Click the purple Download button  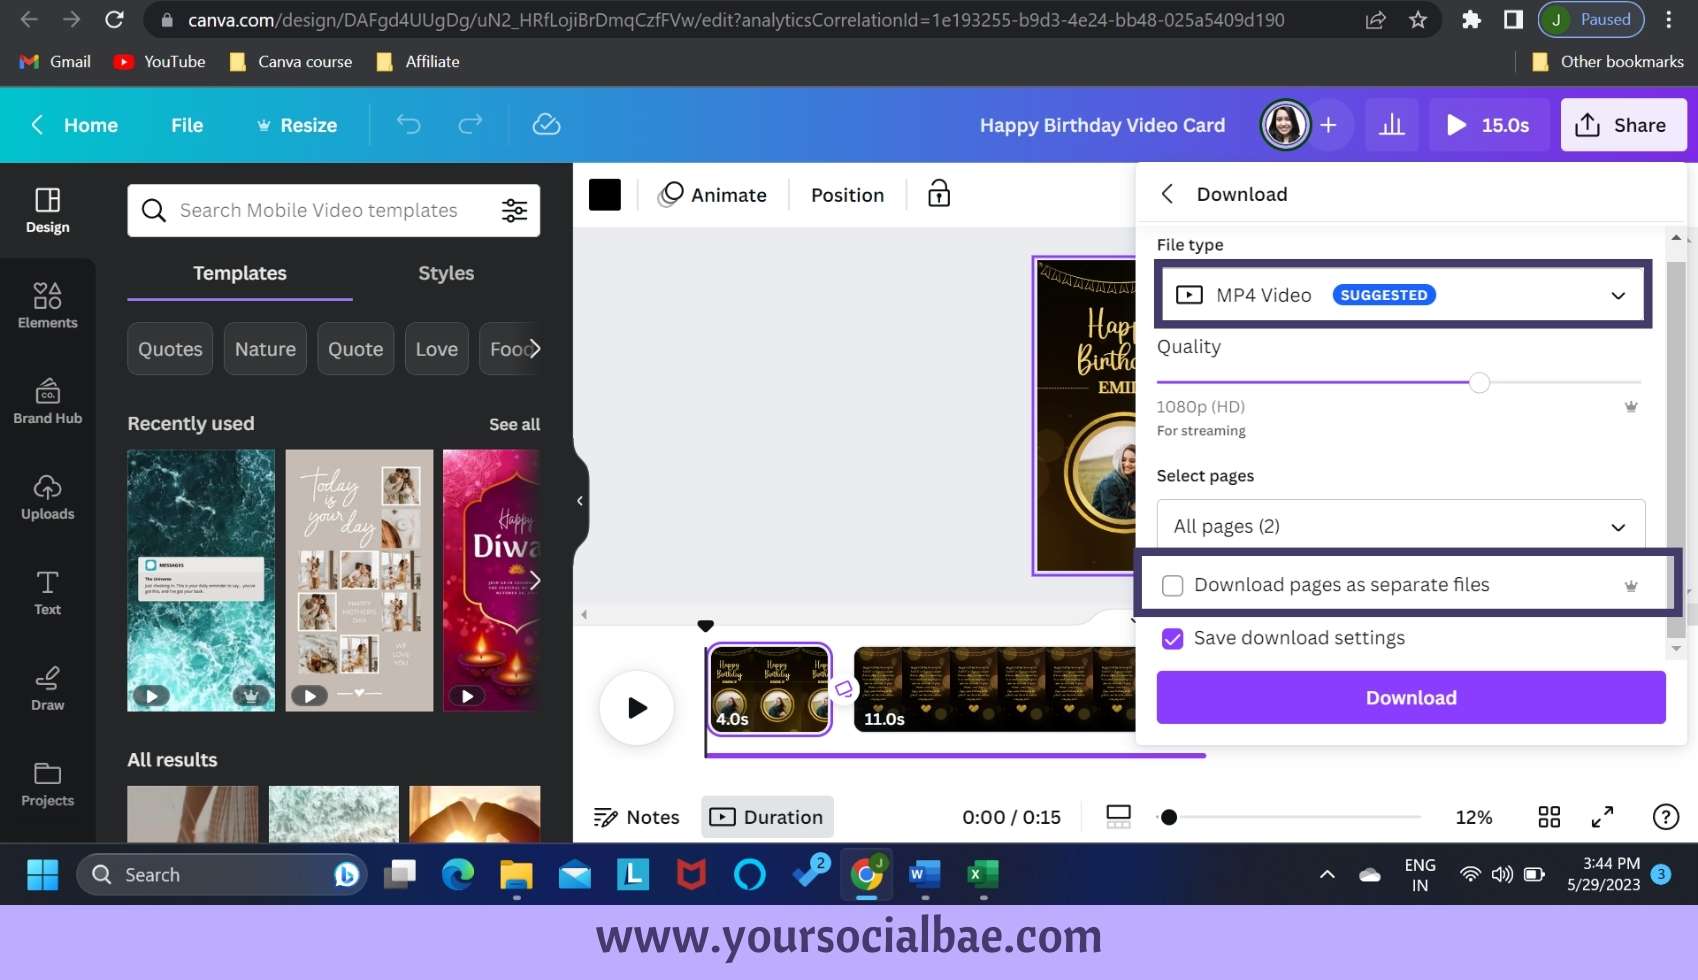pos(1410,697)
